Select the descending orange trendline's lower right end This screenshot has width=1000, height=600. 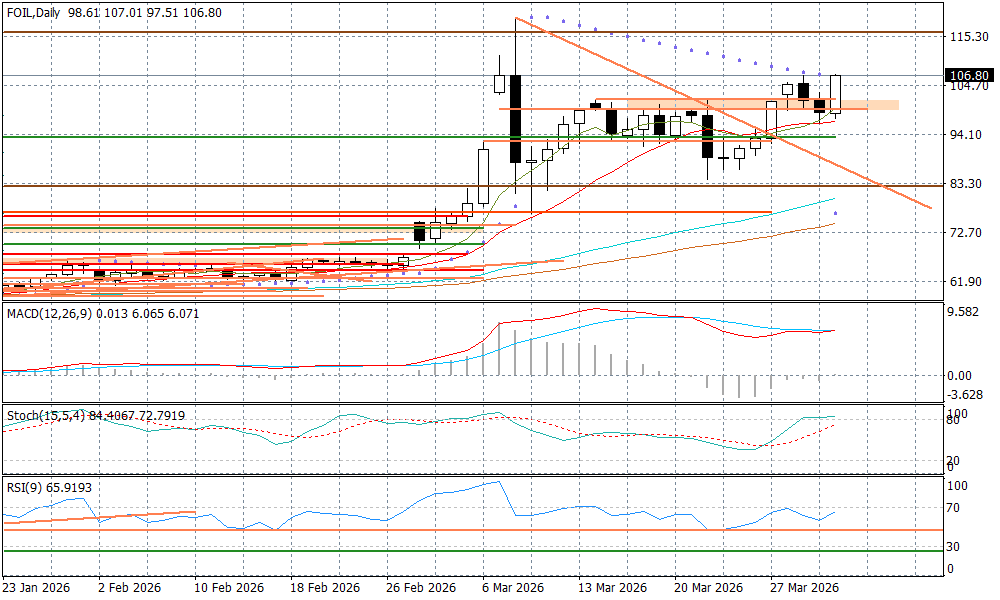pyautogui.click(x=930, y=207)
